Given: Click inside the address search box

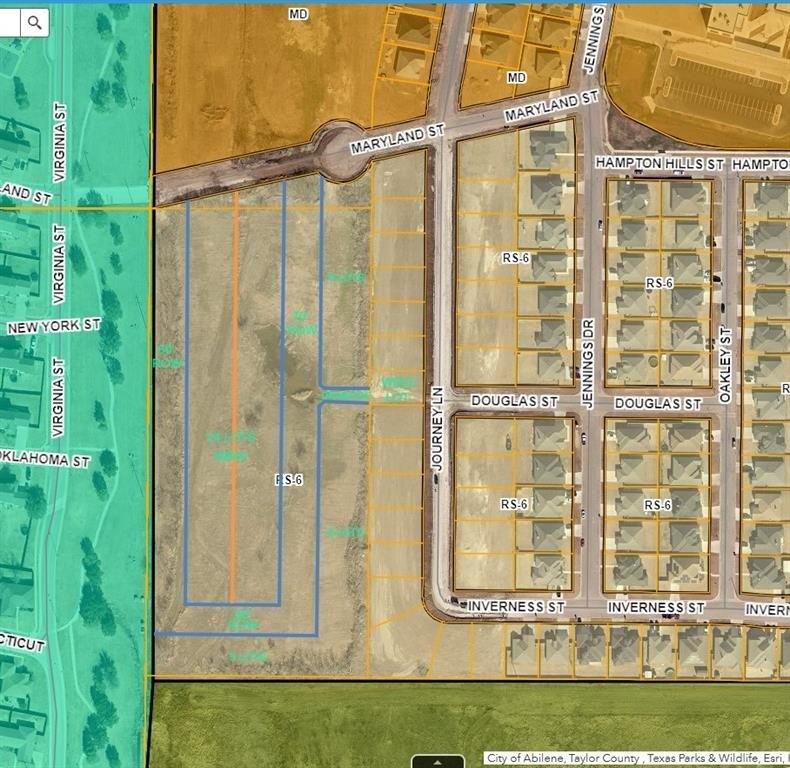Looking at the screenshot, I should point(9,22).
